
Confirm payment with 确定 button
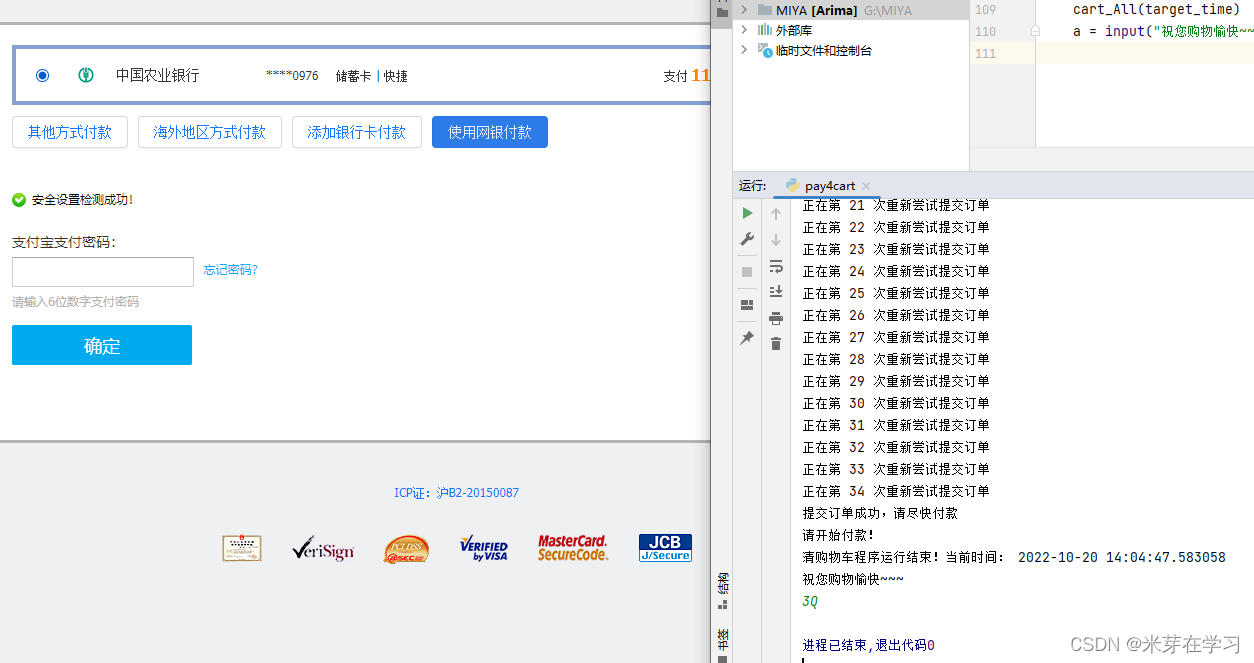click(x=102, y=345)
